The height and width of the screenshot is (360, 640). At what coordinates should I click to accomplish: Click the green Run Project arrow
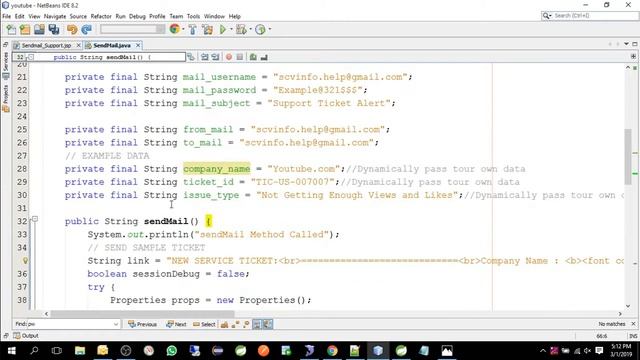223,29
